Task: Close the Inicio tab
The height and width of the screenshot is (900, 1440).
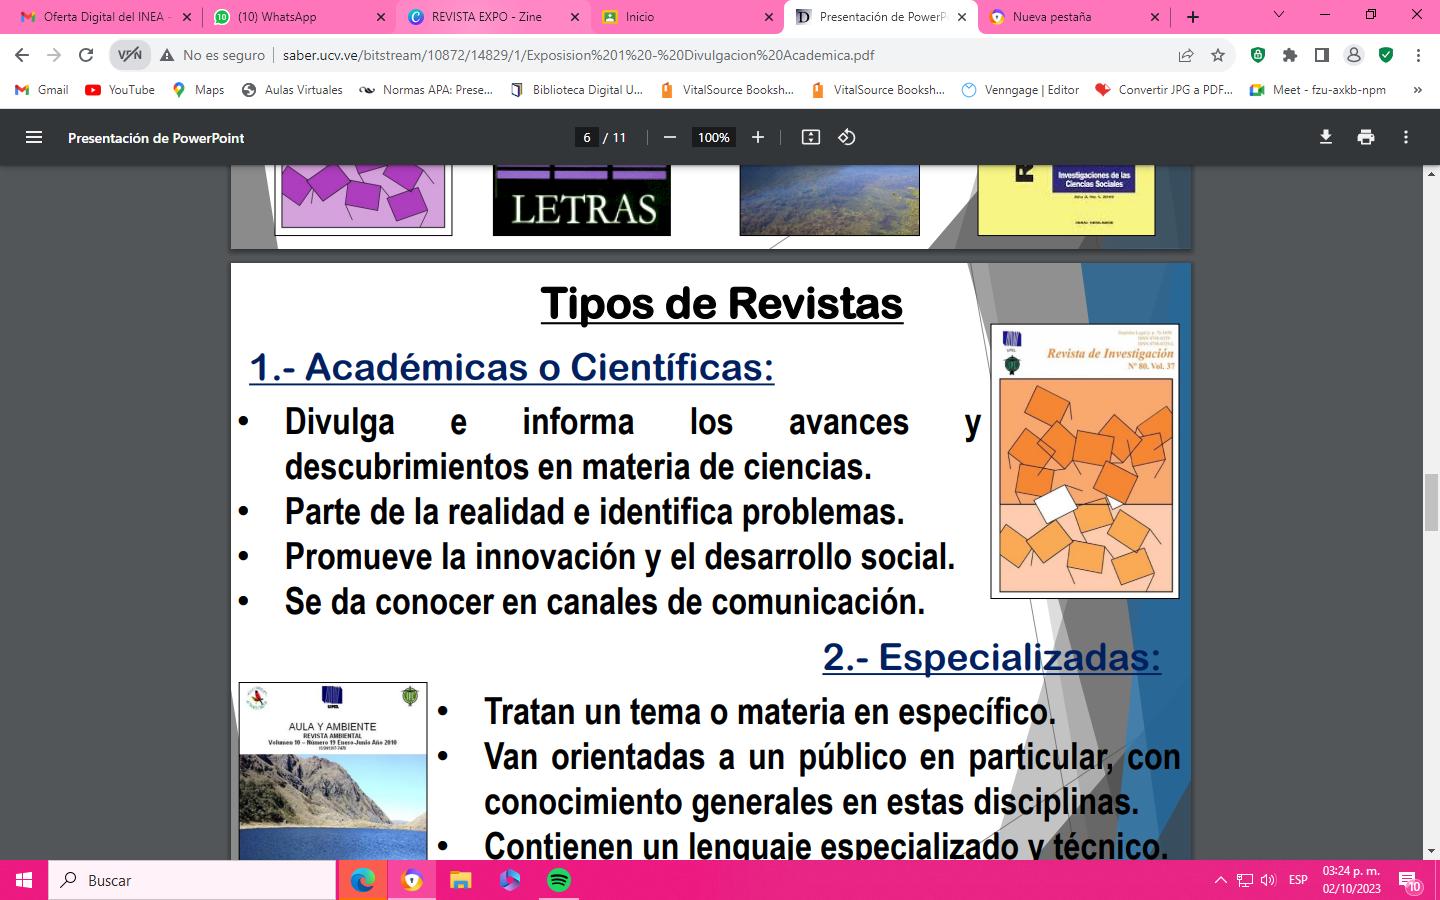Action: point(768,17)
